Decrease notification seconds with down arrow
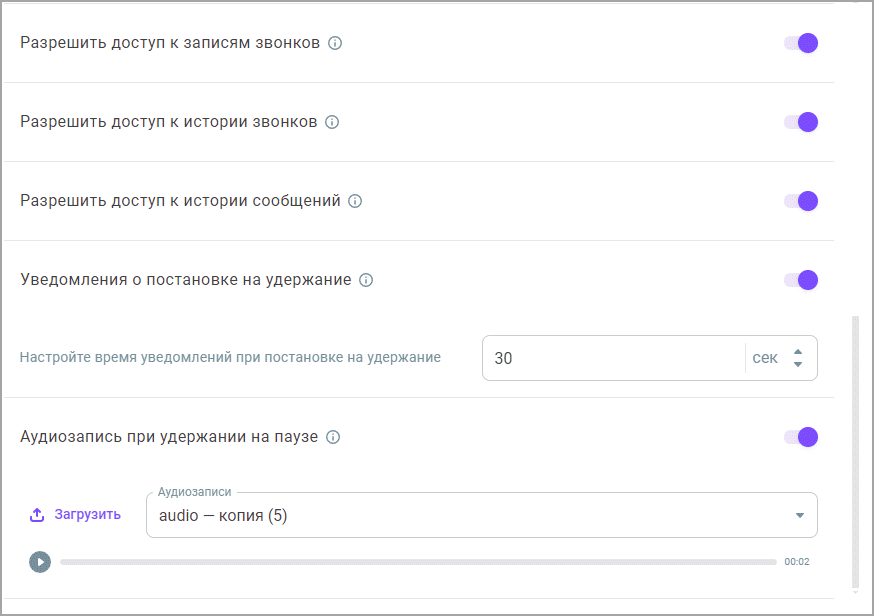This screenshot has width=874, height=616. point(798,365)
